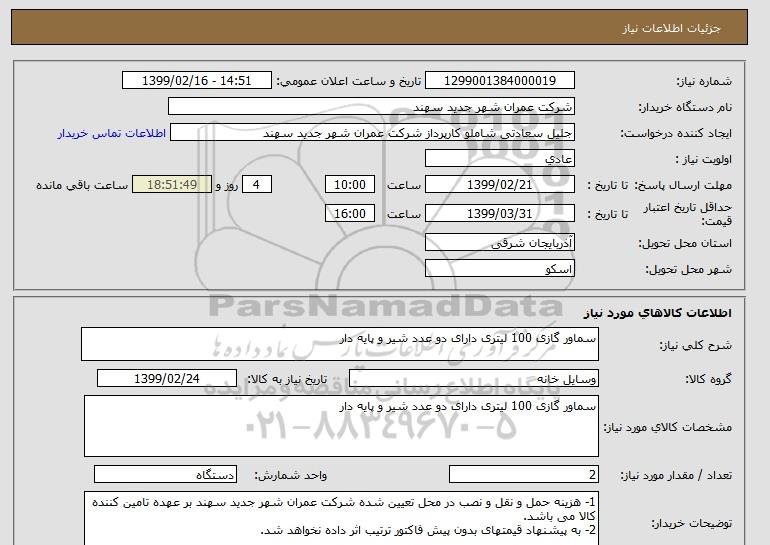Select the price validity date 1399/03/31
The image size is (770, 545).
(499, 214)
